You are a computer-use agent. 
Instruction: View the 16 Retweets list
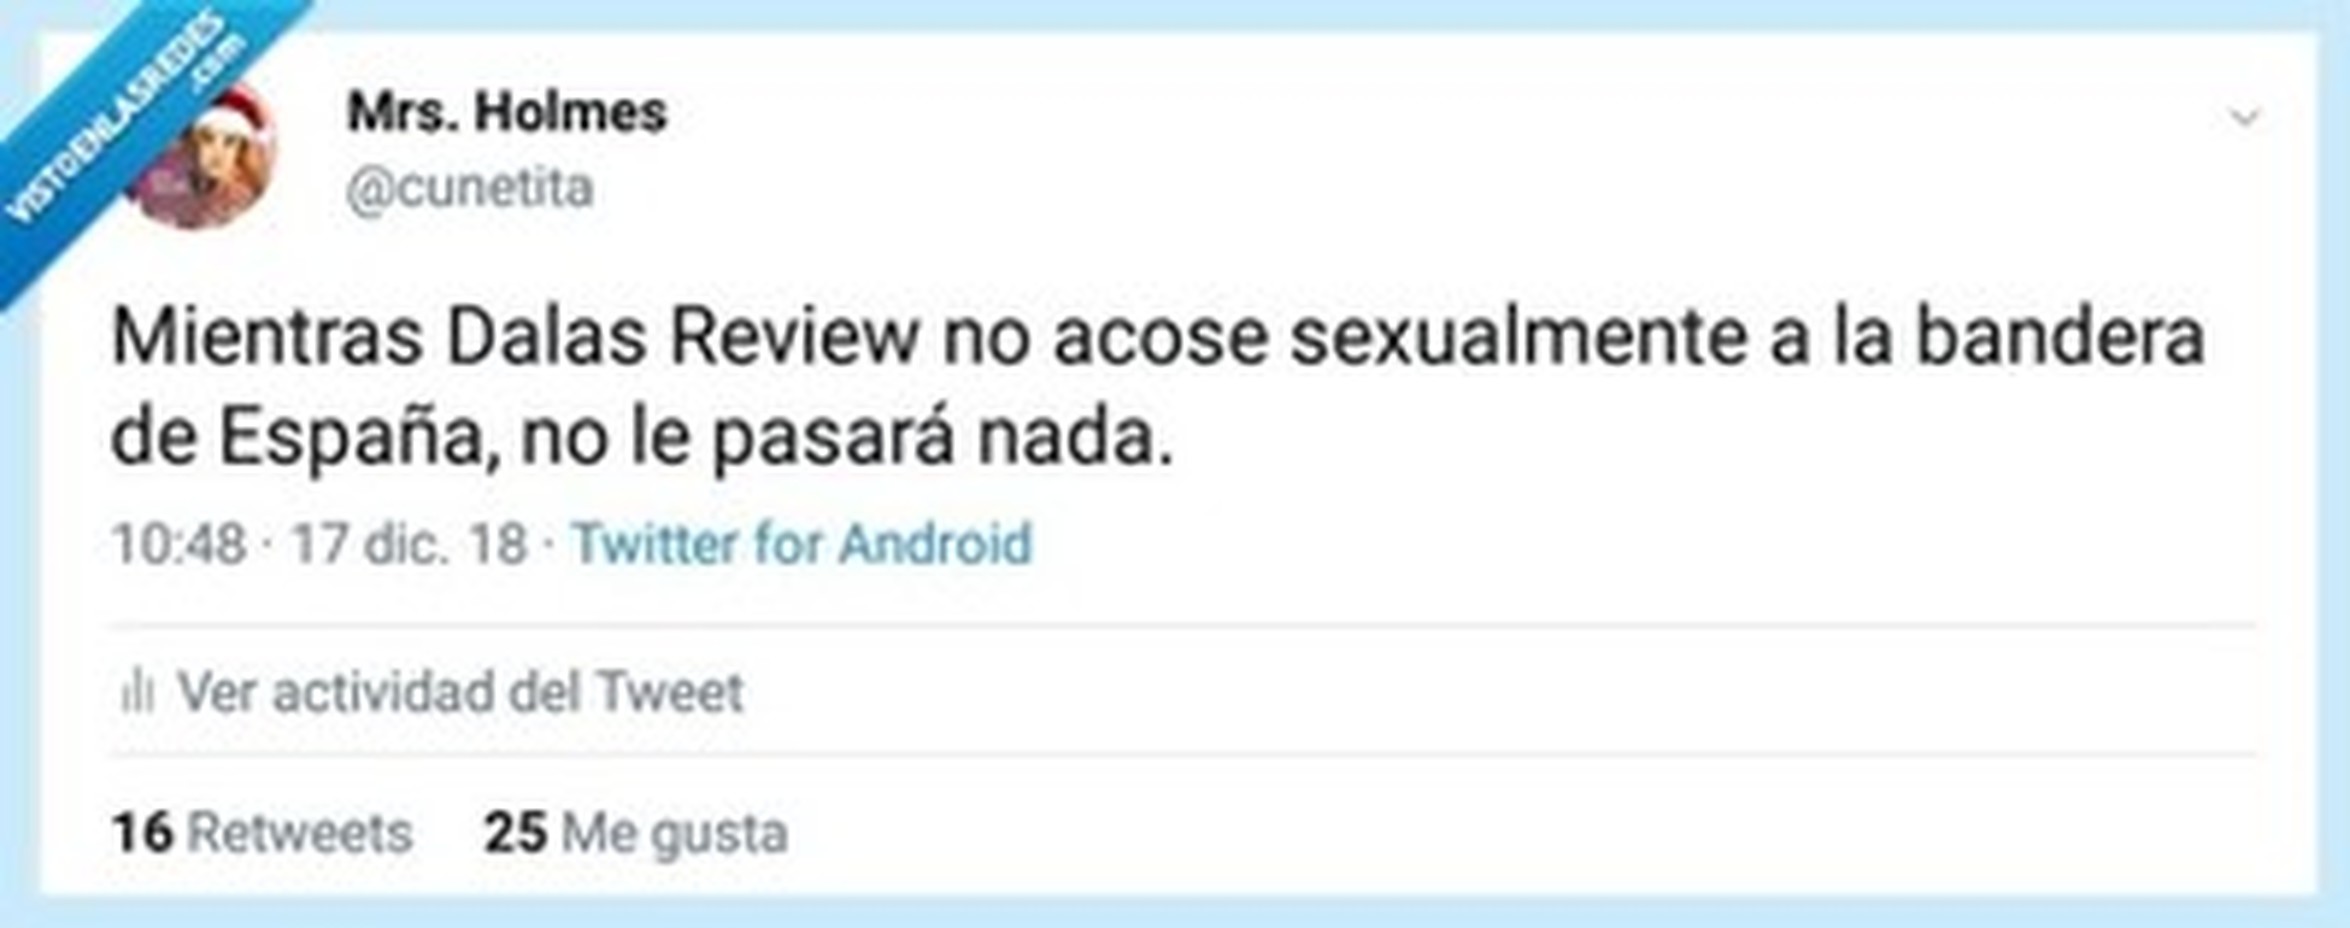[x=262, y=832]
